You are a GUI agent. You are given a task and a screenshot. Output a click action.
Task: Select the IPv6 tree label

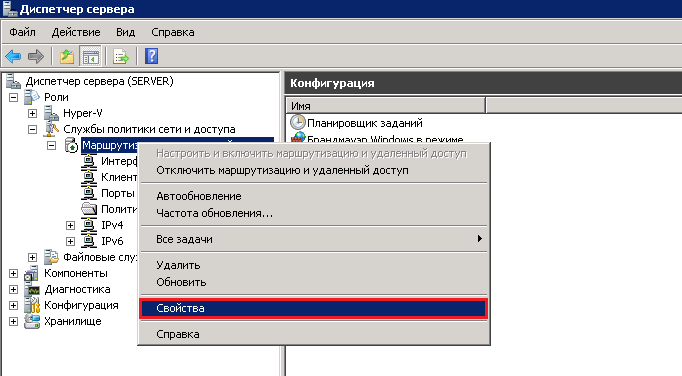click(112, 241)
